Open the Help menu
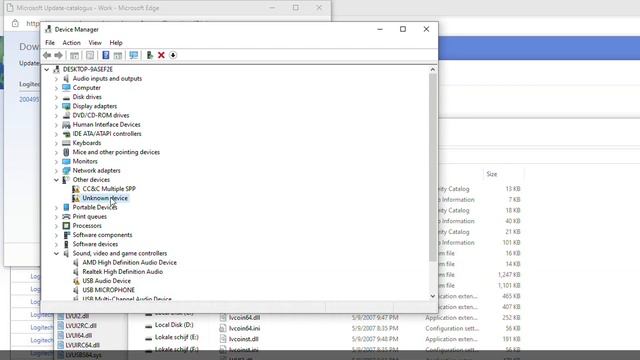 coord(116,42)
